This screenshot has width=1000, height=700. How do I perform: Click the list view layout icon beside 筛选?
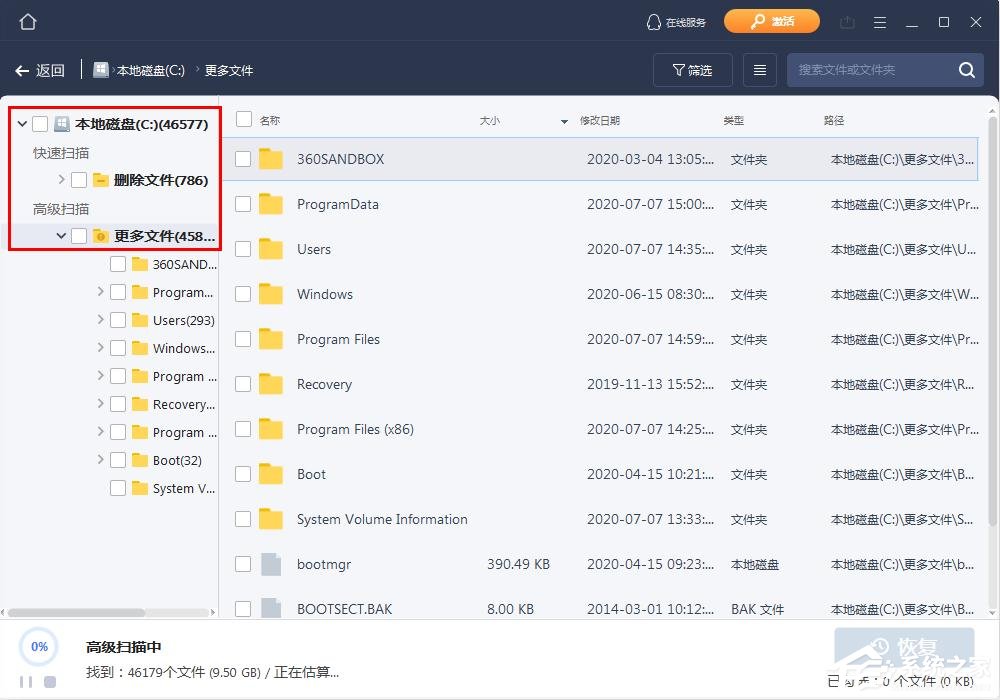click(759, 70)
